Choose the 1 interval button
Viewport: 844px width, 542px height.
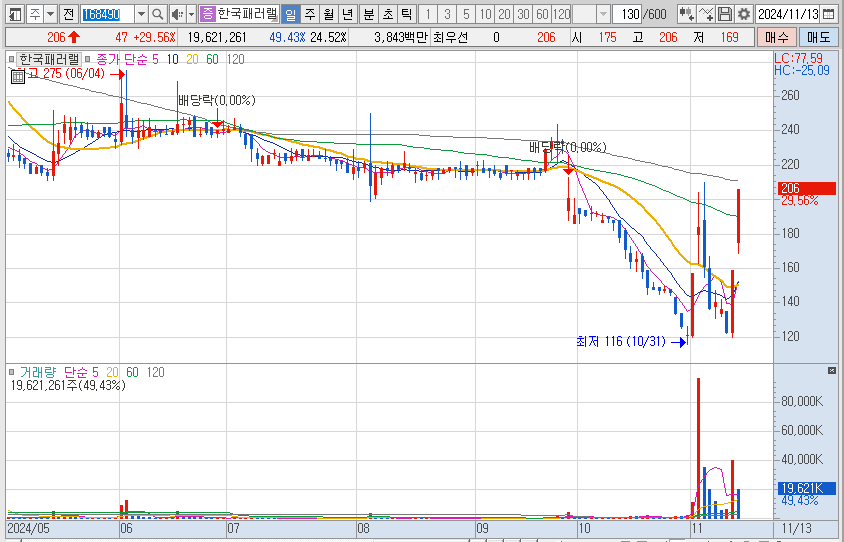(x=428, y=14)
